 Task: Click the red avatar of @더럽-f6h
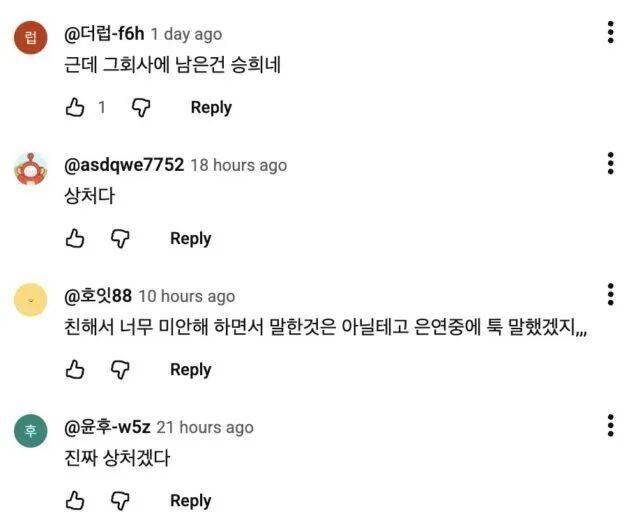[31, 38]
